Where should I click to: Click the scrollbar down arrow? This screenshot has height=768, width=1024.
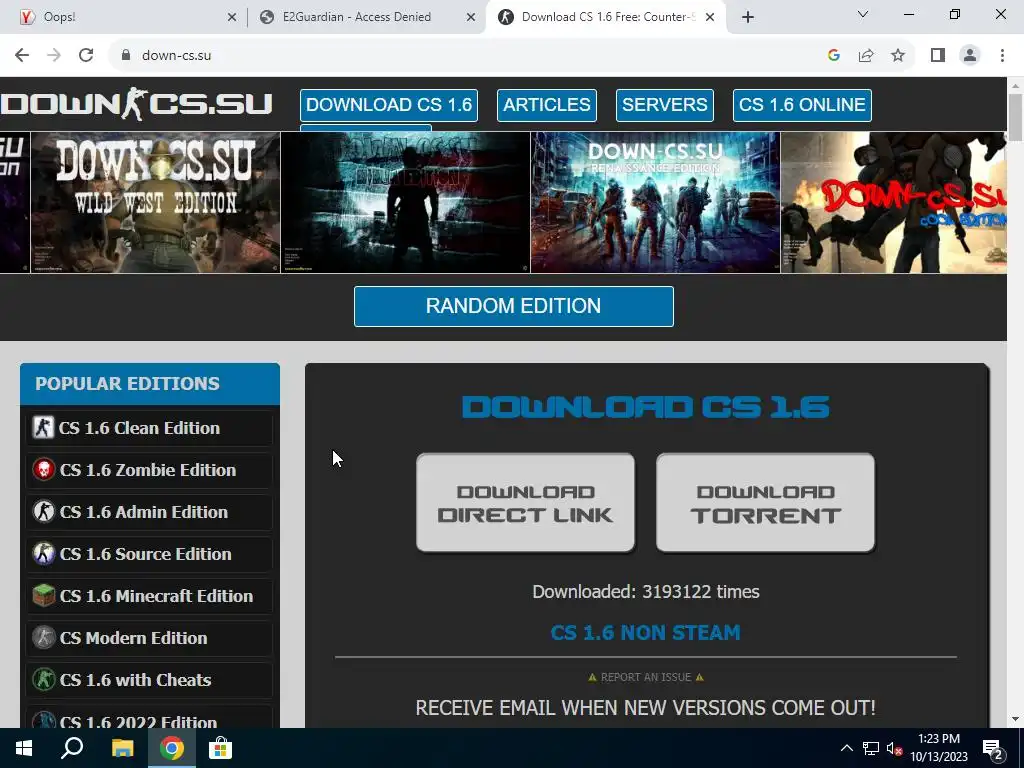click(1015, 720)
